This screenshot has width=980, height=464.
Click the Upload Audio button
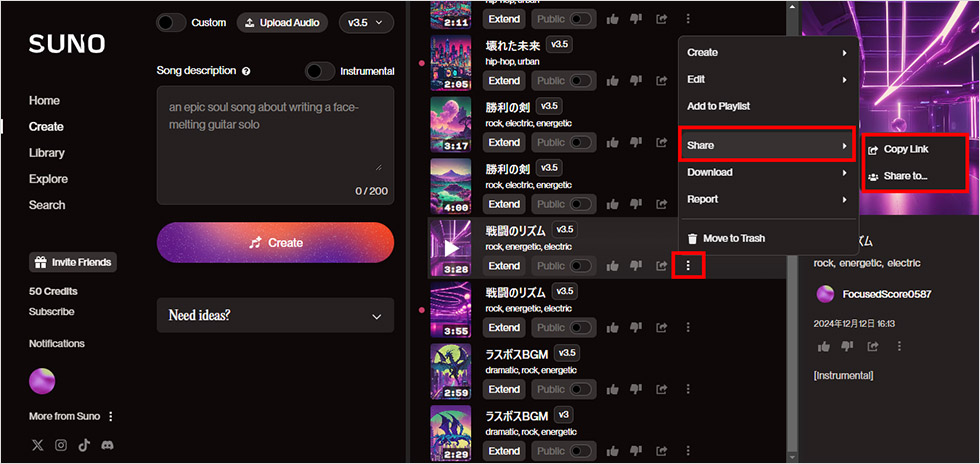pos(282,23)
